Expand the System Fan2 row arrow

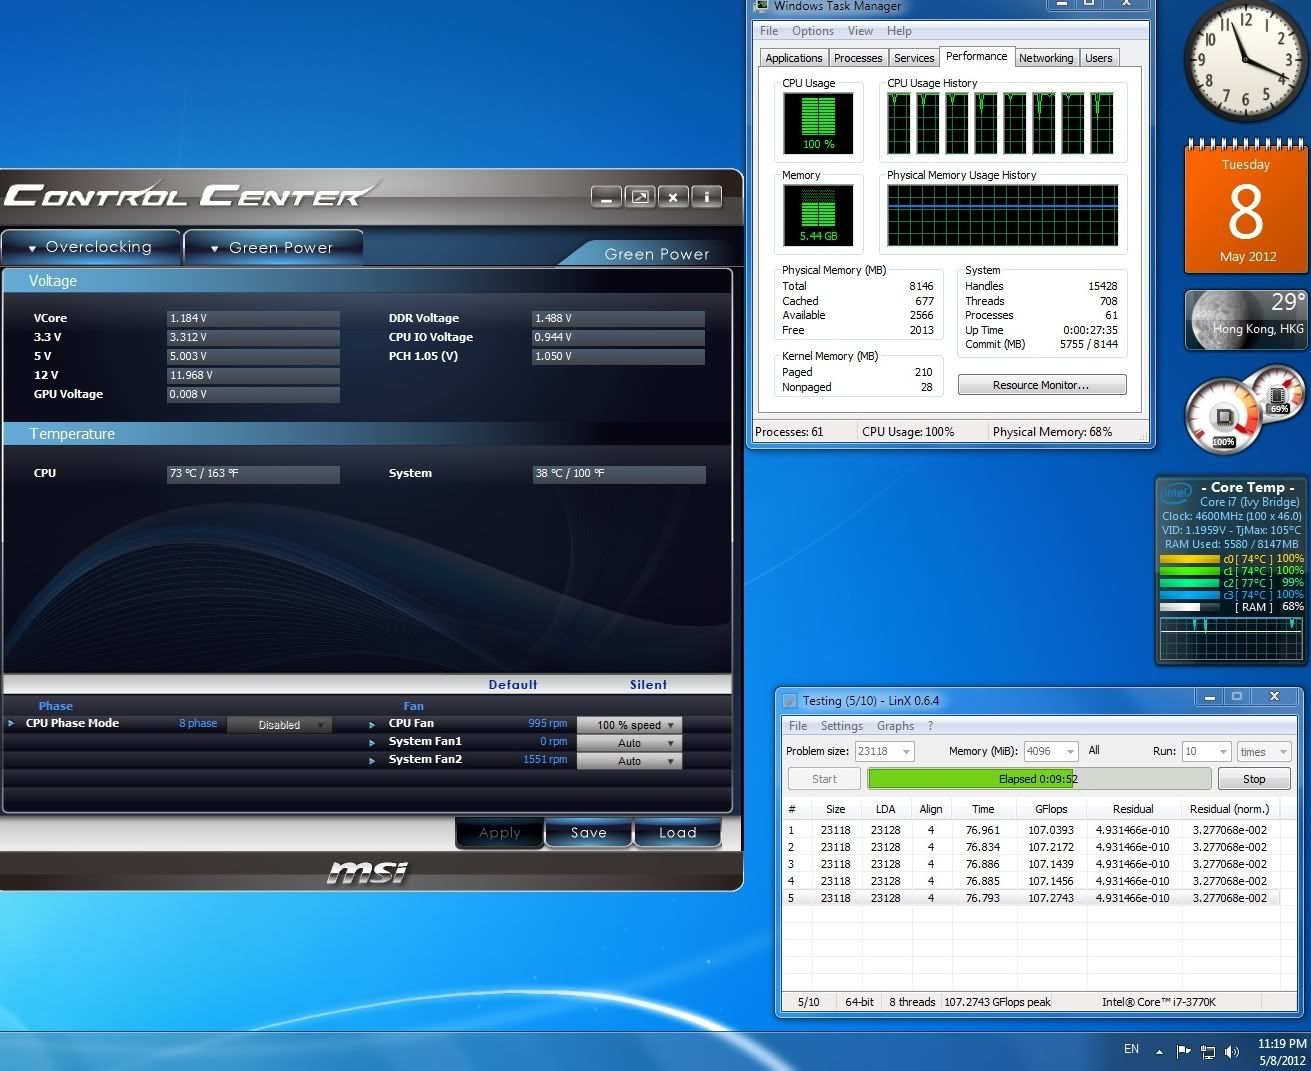coord(372,760)
